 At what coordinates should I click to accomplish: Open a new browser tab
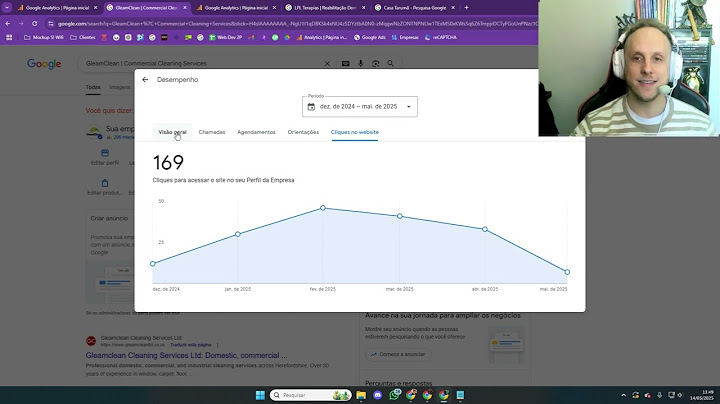click(x=467, y=8)
